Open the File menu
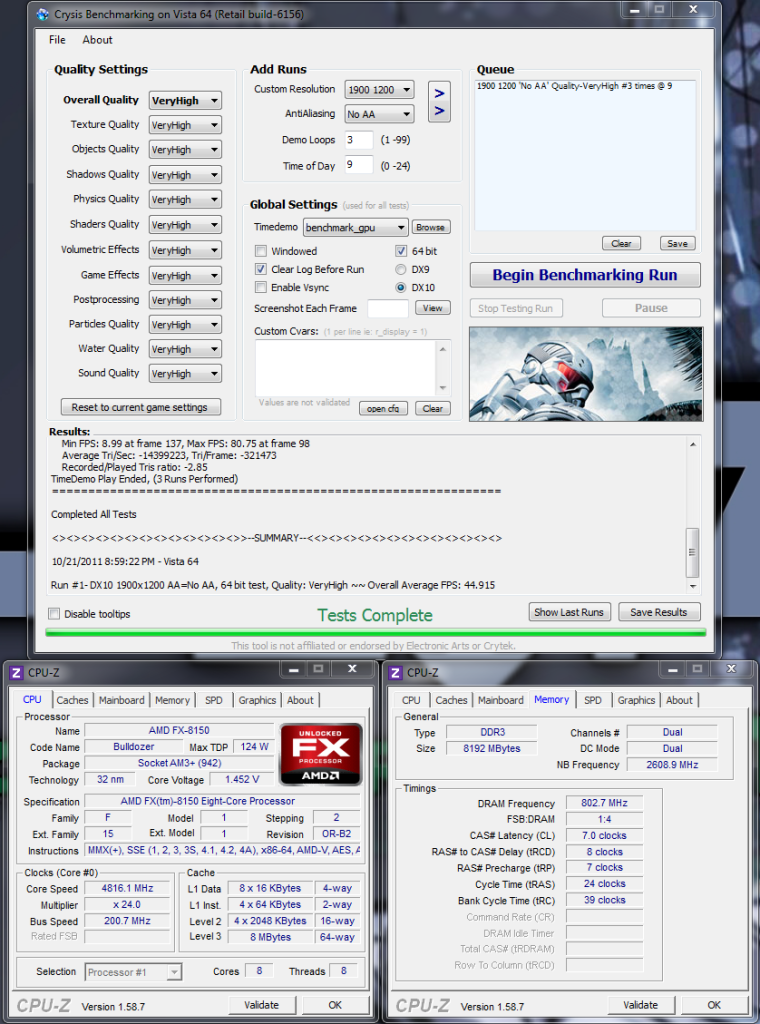Image resolution: width=760 pixels, height=1024 pixels. tap(57, 40)
